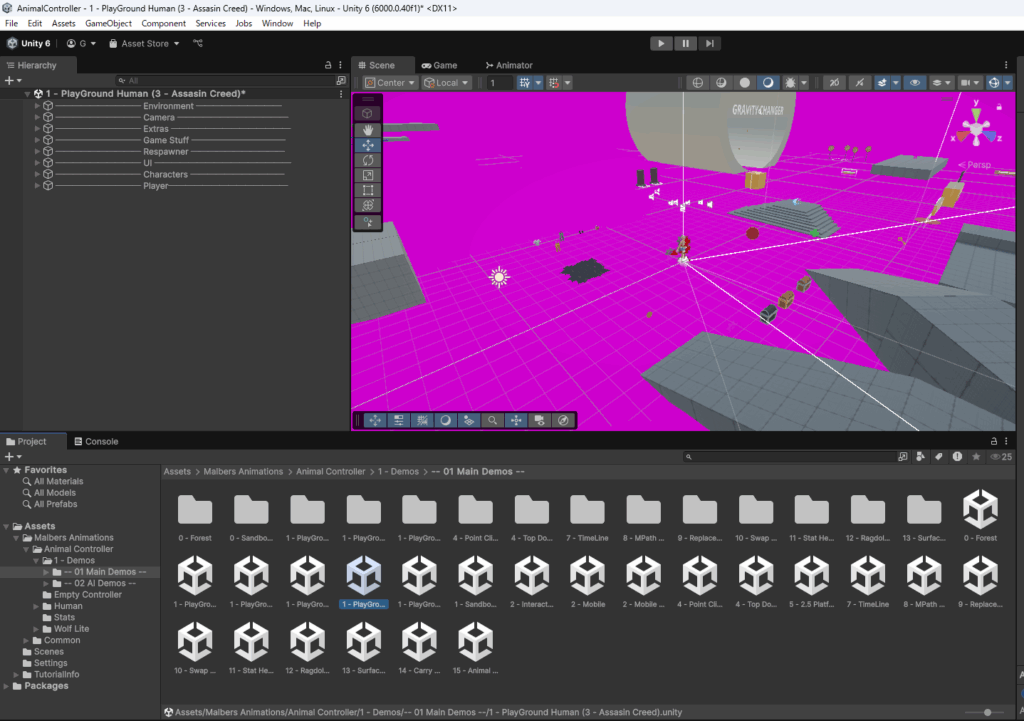The image size is (1024, 721).
Task: Toggle 2D view mode in Scene toolbar
Action: pyautogui.click(x=834, y=82)
